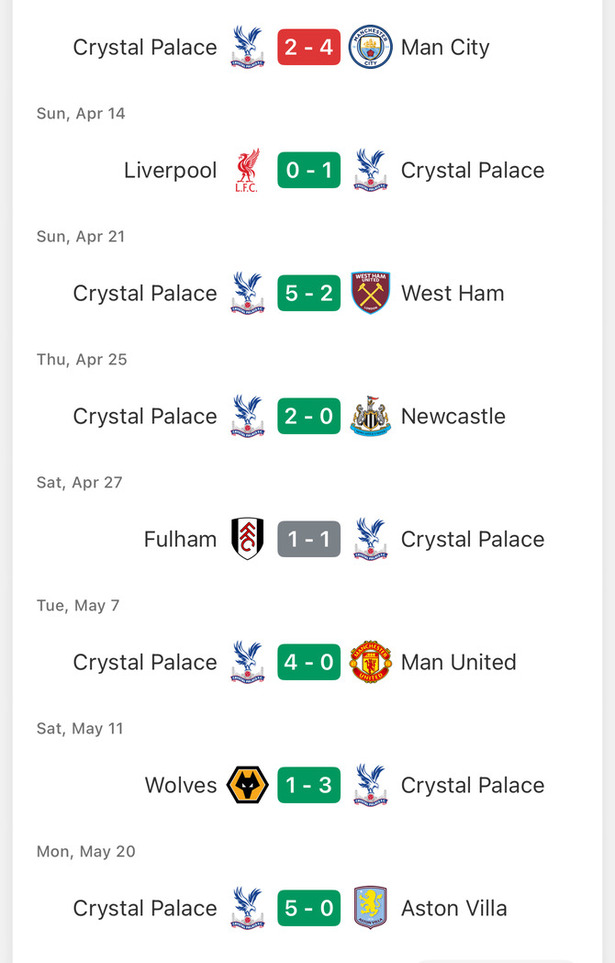Image resolution: width=615 pixels, height=963 pixels.
Task: Click the Fulham club crest
Action: [x=247, y=539]
